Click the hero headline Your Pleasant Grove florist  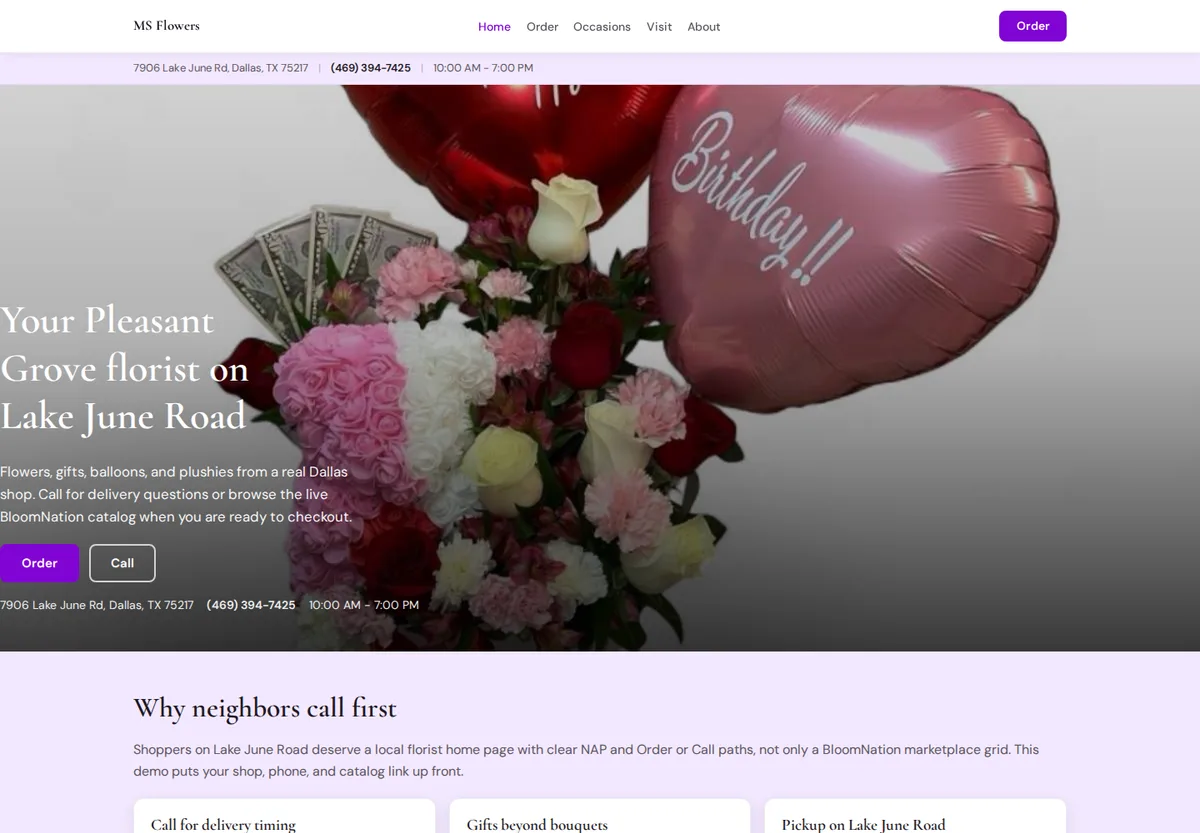(124, 368)
